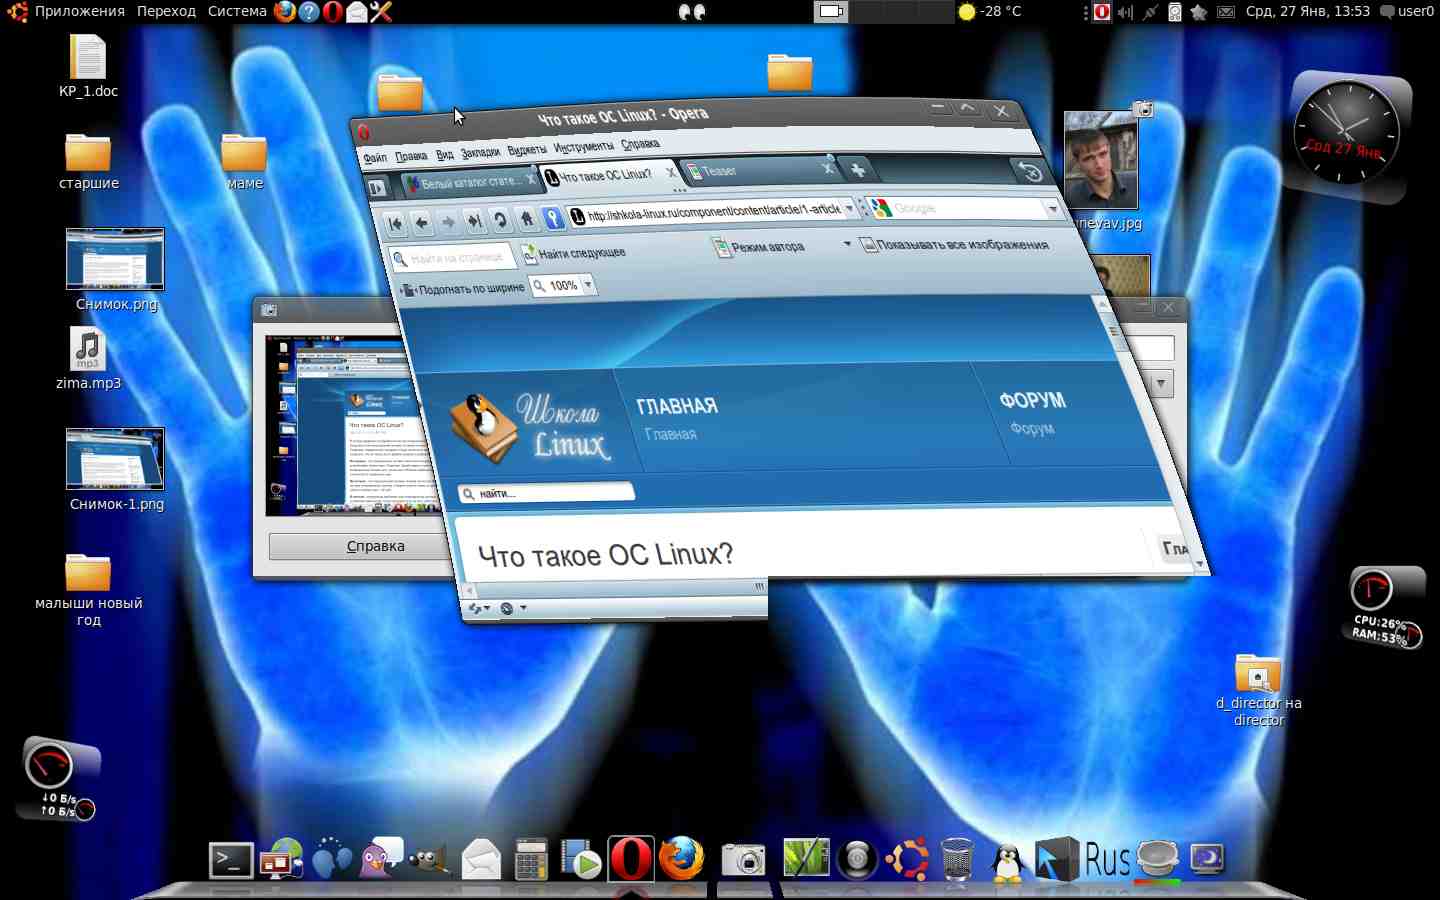This screenshot has height=900, width=1440.
Task: Open dropdown in the background screenshot window
Action: click(x=1161, y=384)
